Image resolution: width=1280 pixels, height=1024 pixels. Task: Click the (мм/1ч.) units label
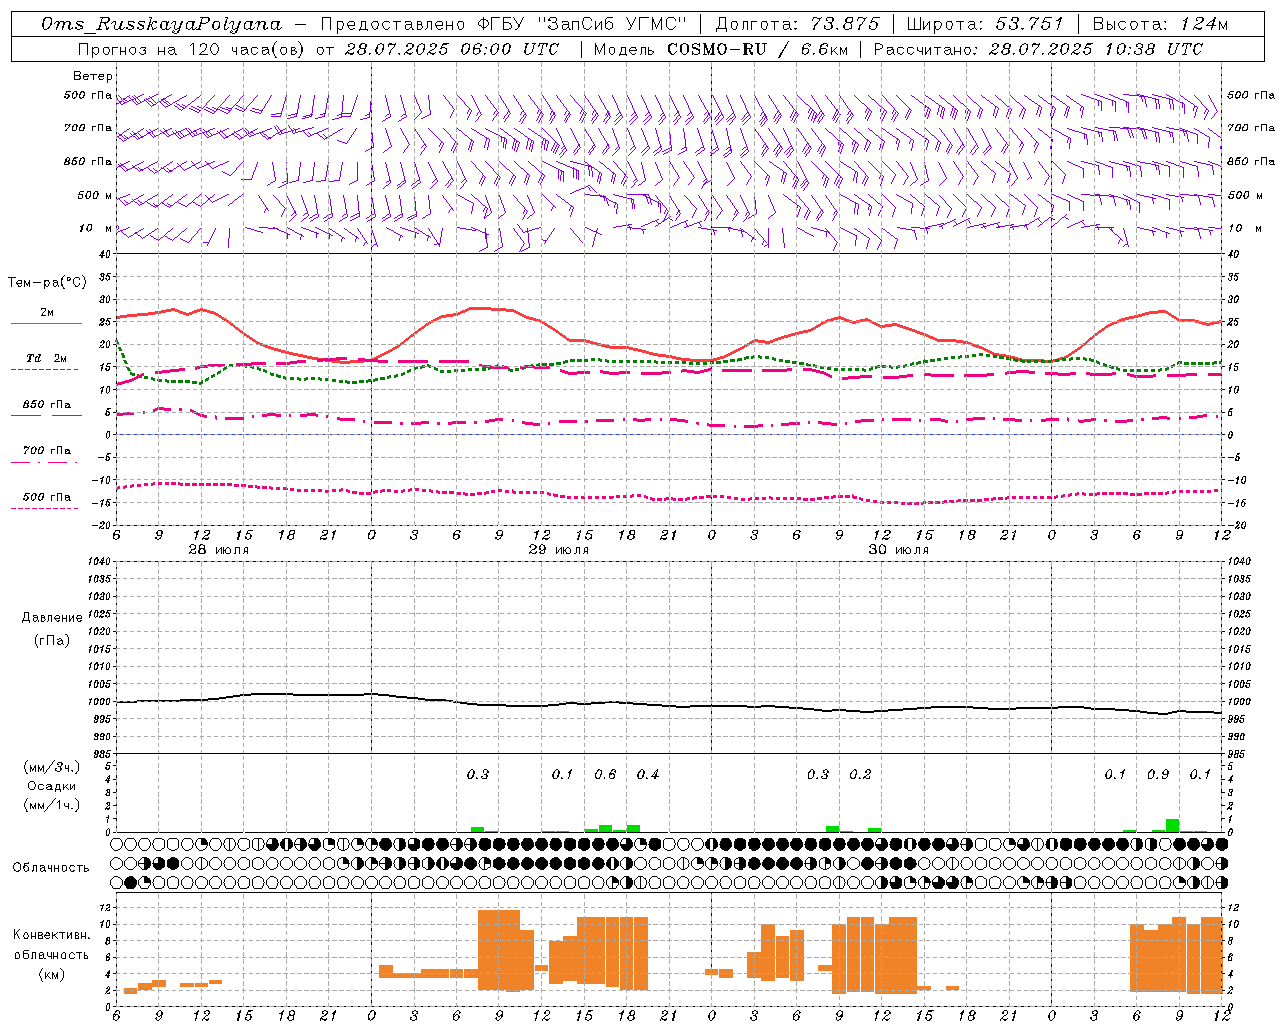coord(51,805)
